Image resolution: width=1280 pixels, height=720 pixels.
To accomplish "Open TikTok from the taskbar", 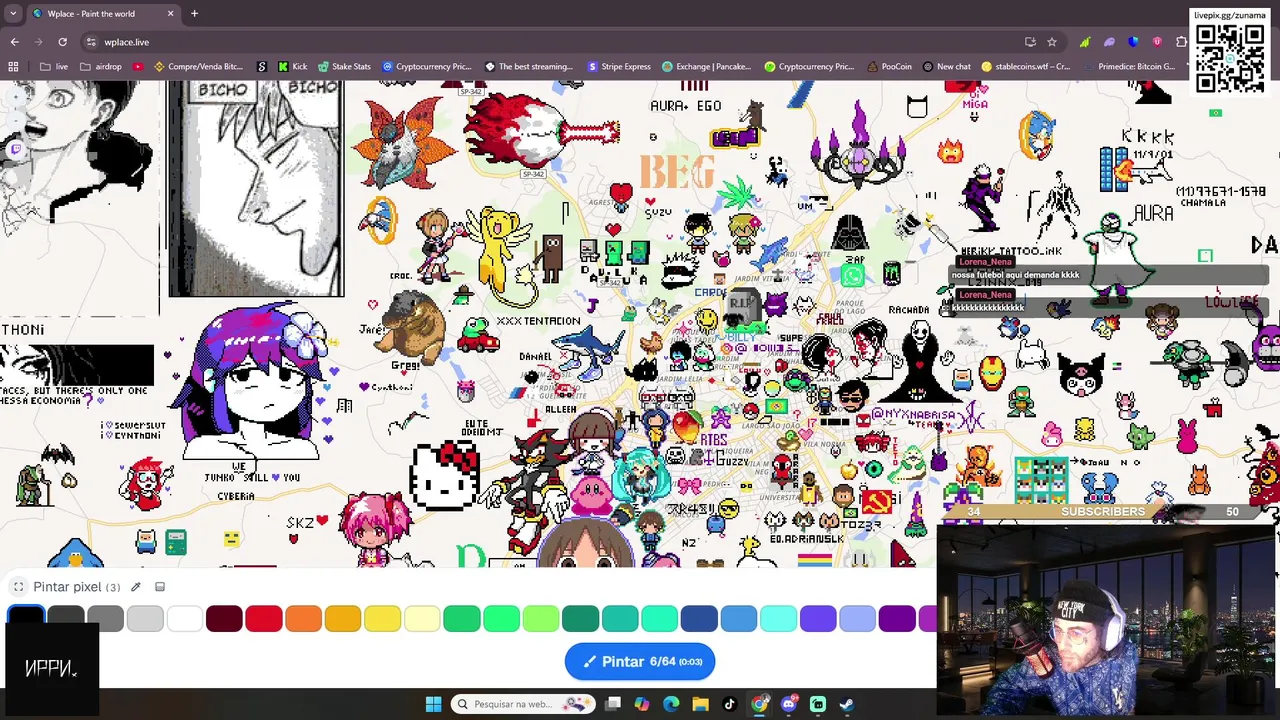I will 729,704.
